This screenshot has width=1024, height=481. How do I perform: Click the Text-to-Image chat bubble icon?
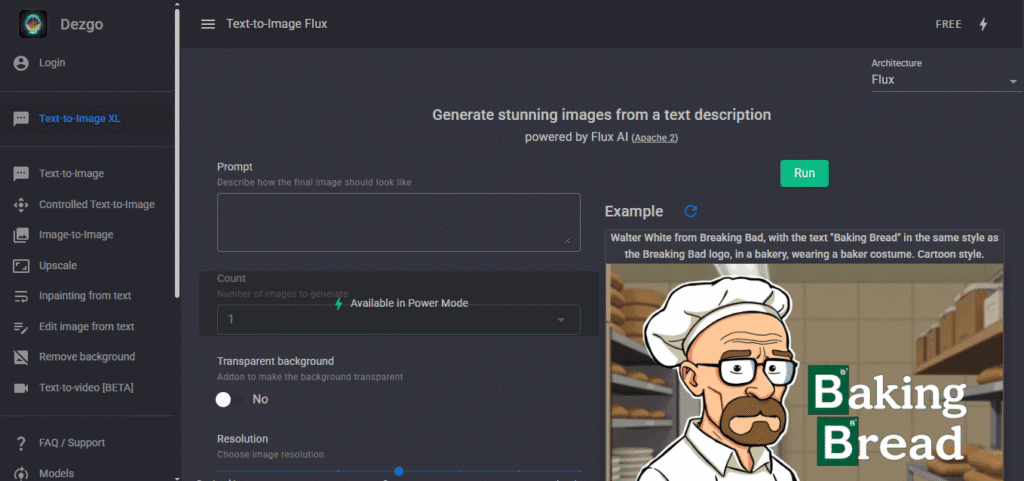(x=21, y=174)
